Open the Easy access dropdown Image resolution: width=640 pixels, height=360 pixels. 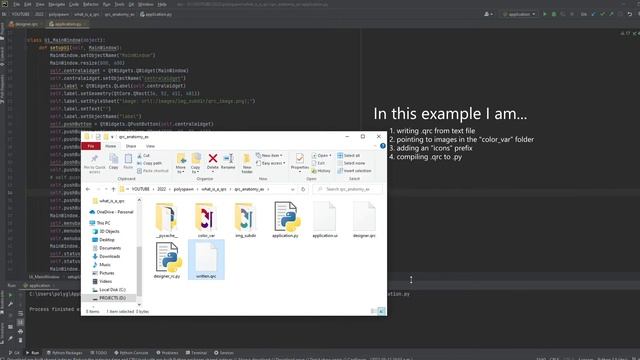[x=271, y=163]
